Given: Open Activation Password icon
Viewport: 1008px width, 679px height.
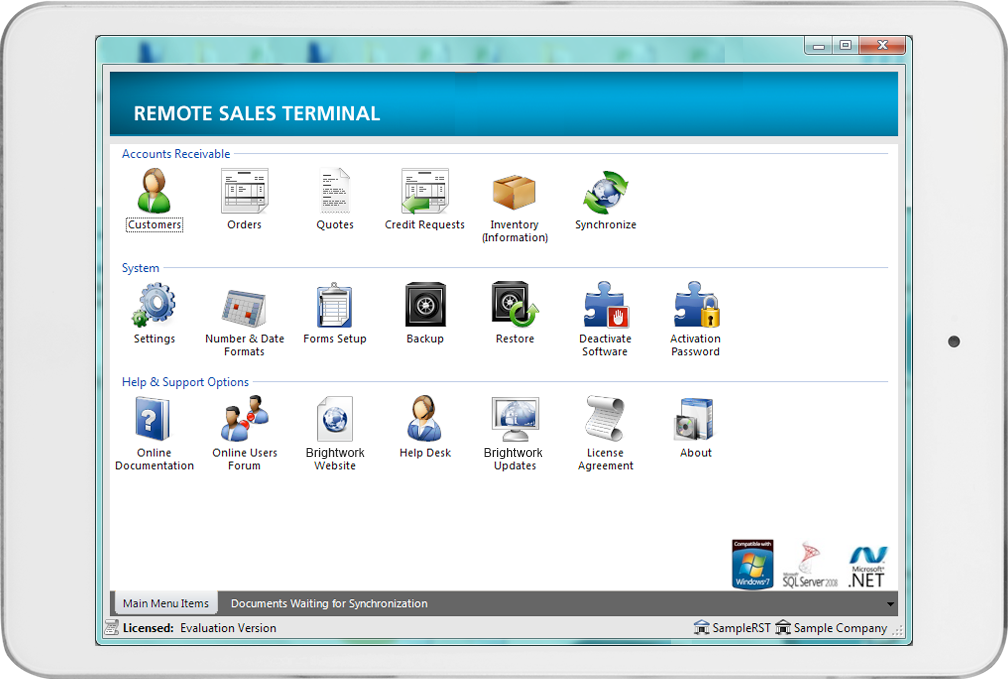Looking at the screenshot, I should (696, 306).
